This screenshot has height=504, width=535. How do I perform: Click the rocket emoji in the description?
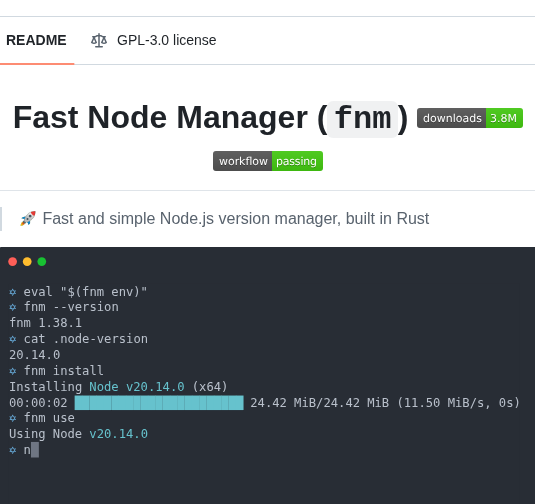coord(28,218)
